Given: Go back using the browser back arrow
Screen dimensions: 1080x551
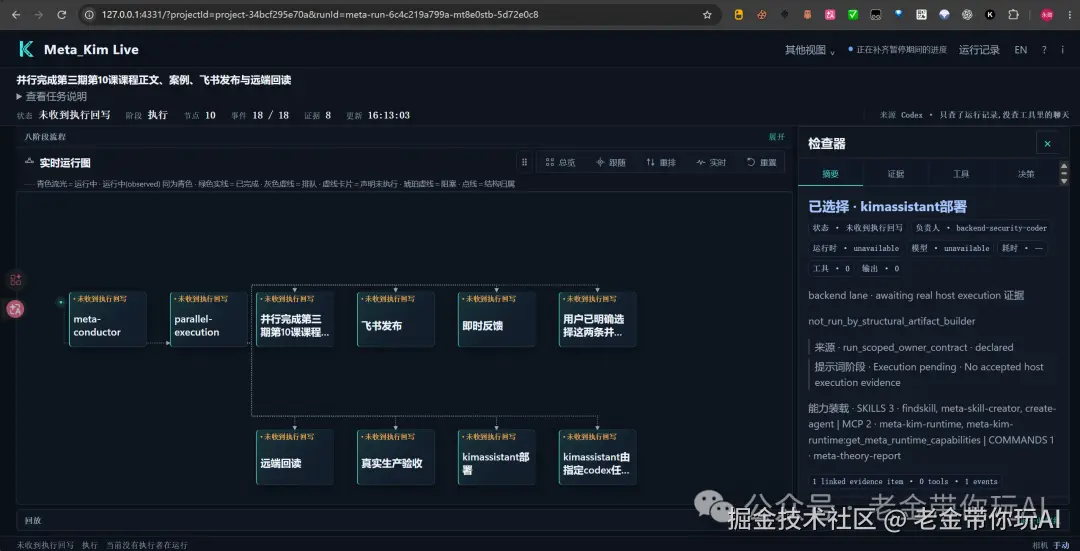Looking at the screenshot, I should point(16,14).
